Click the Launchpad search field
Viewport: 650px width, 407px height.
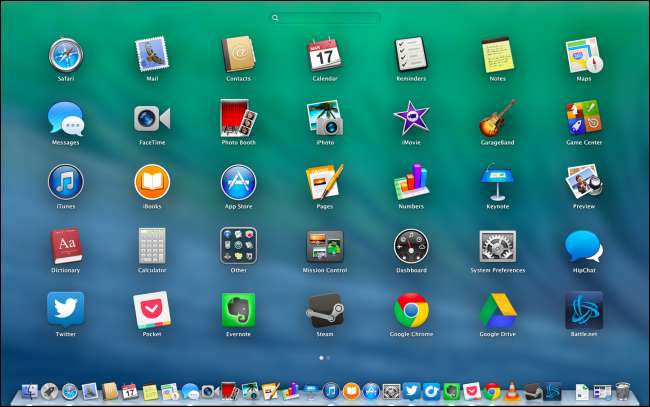click(325, 18)
